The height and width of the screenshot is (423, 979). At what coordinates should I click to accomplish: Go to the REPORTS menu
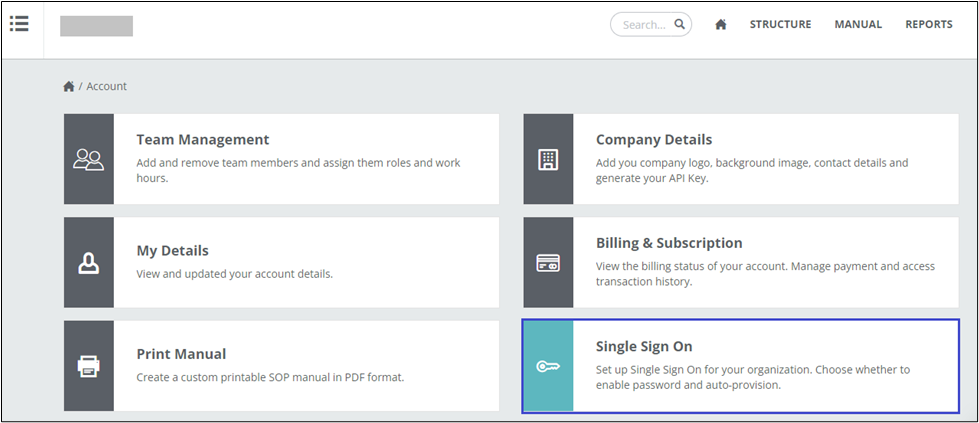pos(929,25)
